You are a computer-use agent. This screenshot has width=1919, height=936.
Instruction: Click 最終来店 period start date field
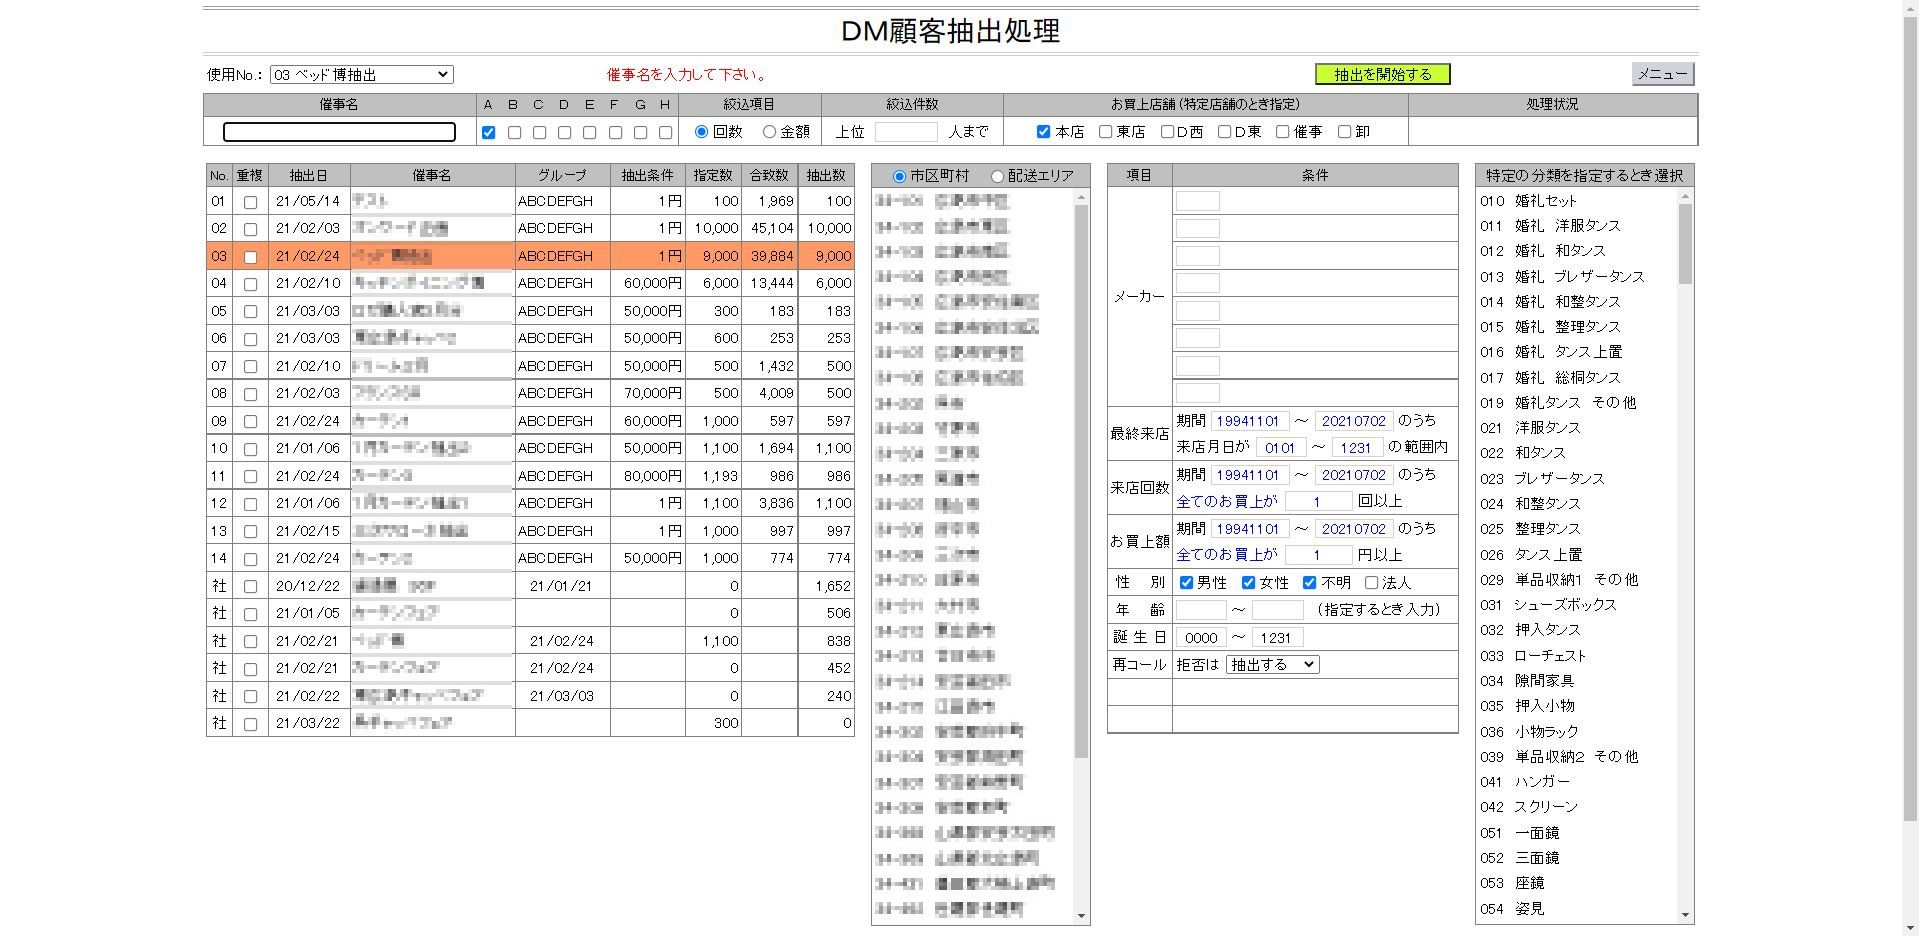tap(1248, 421)
